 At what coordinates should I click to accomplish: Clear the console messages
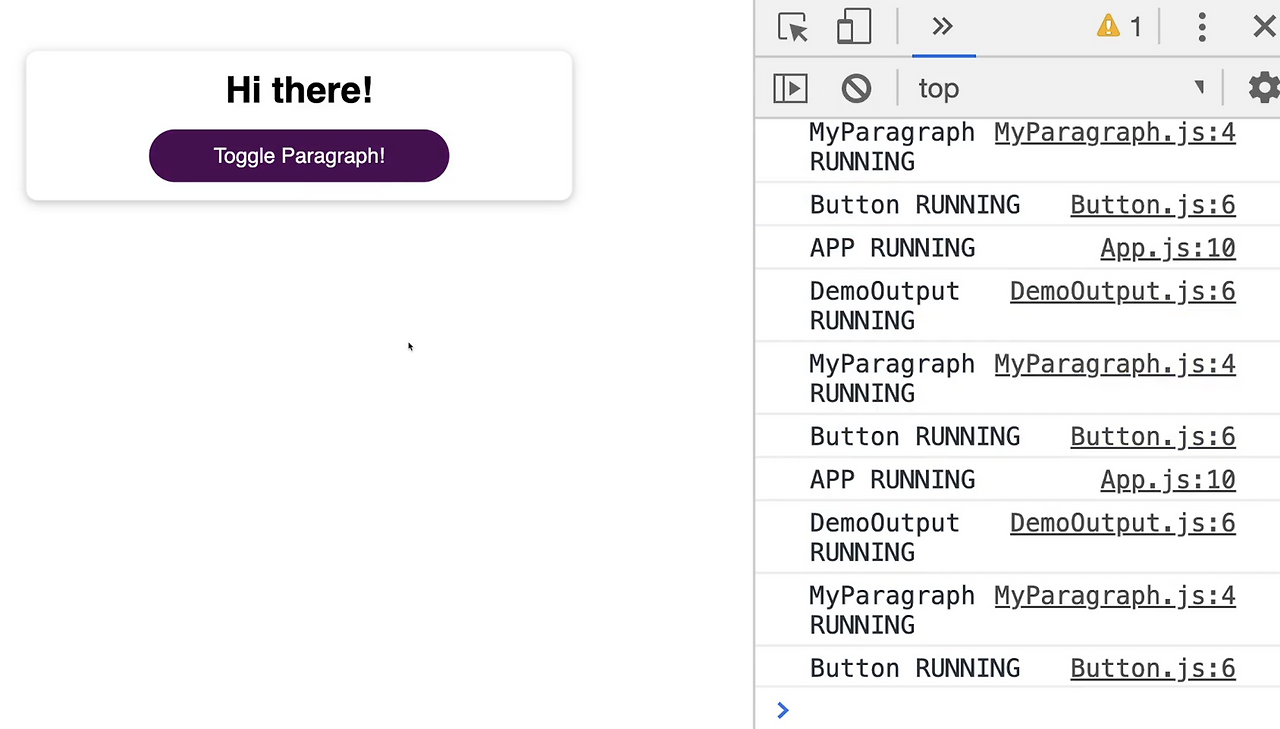pos(856,88)
